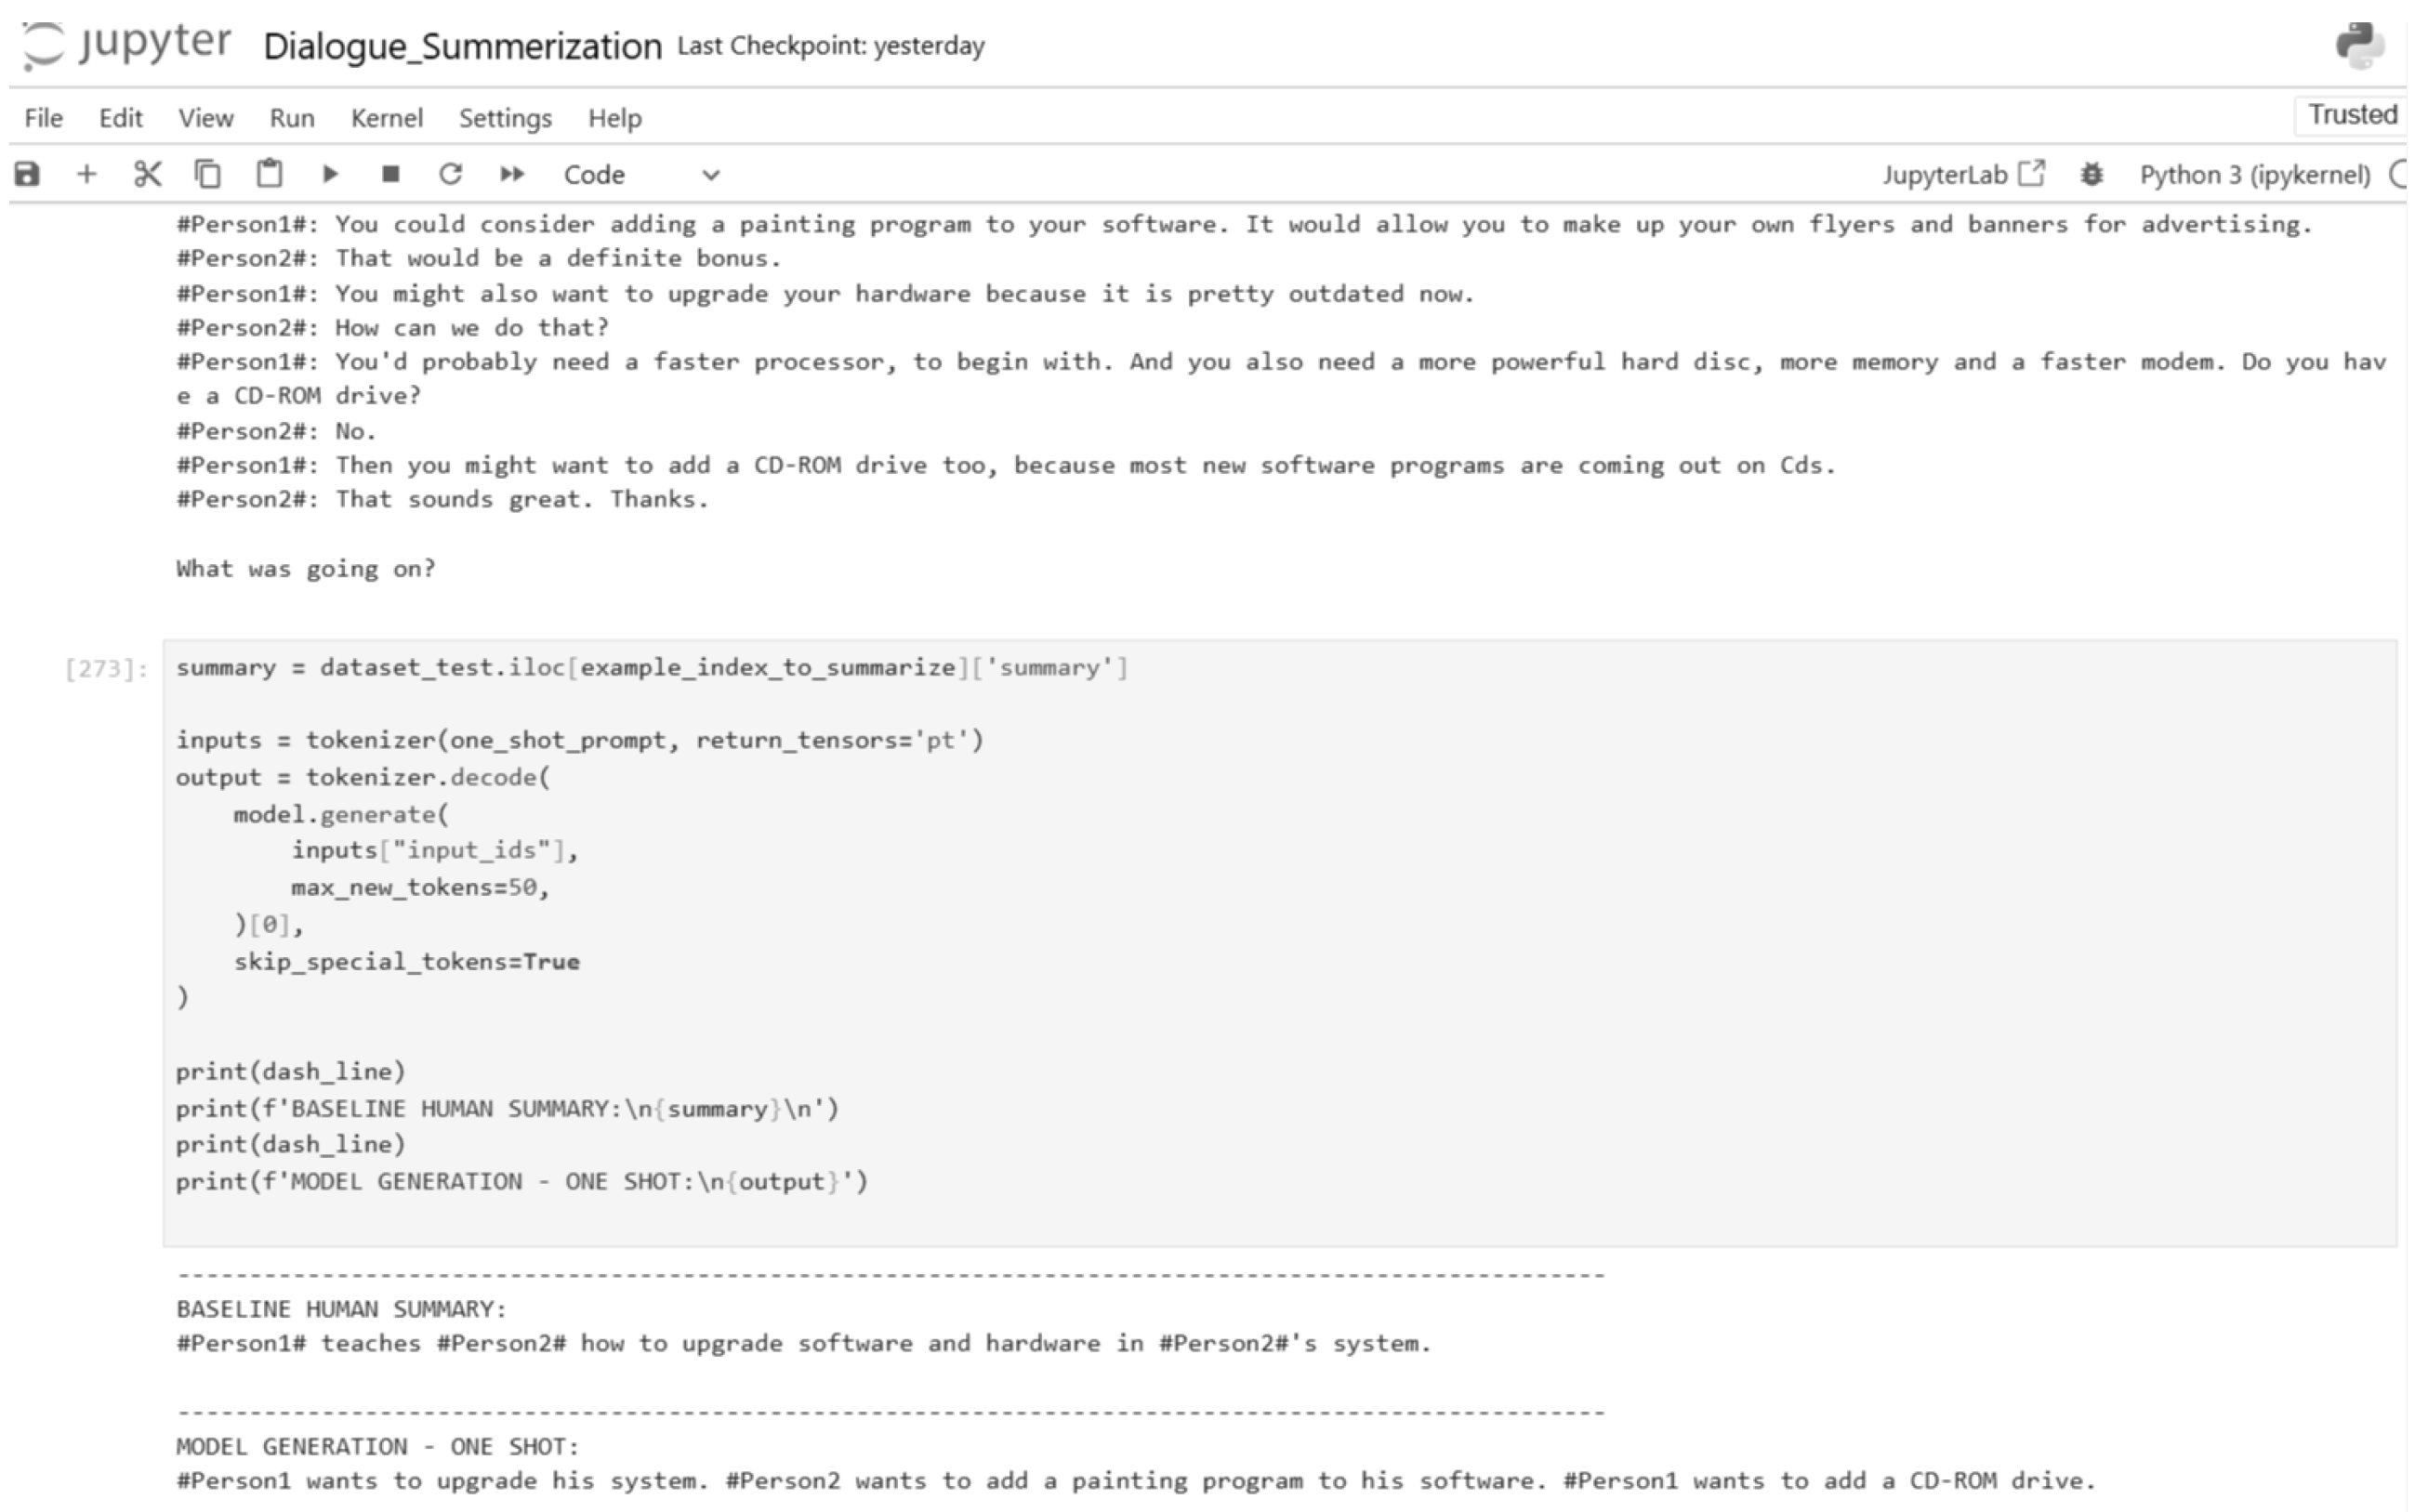Open the Kernel menu
This screenshot has height=1512, width=2428.
click(386, 118)
